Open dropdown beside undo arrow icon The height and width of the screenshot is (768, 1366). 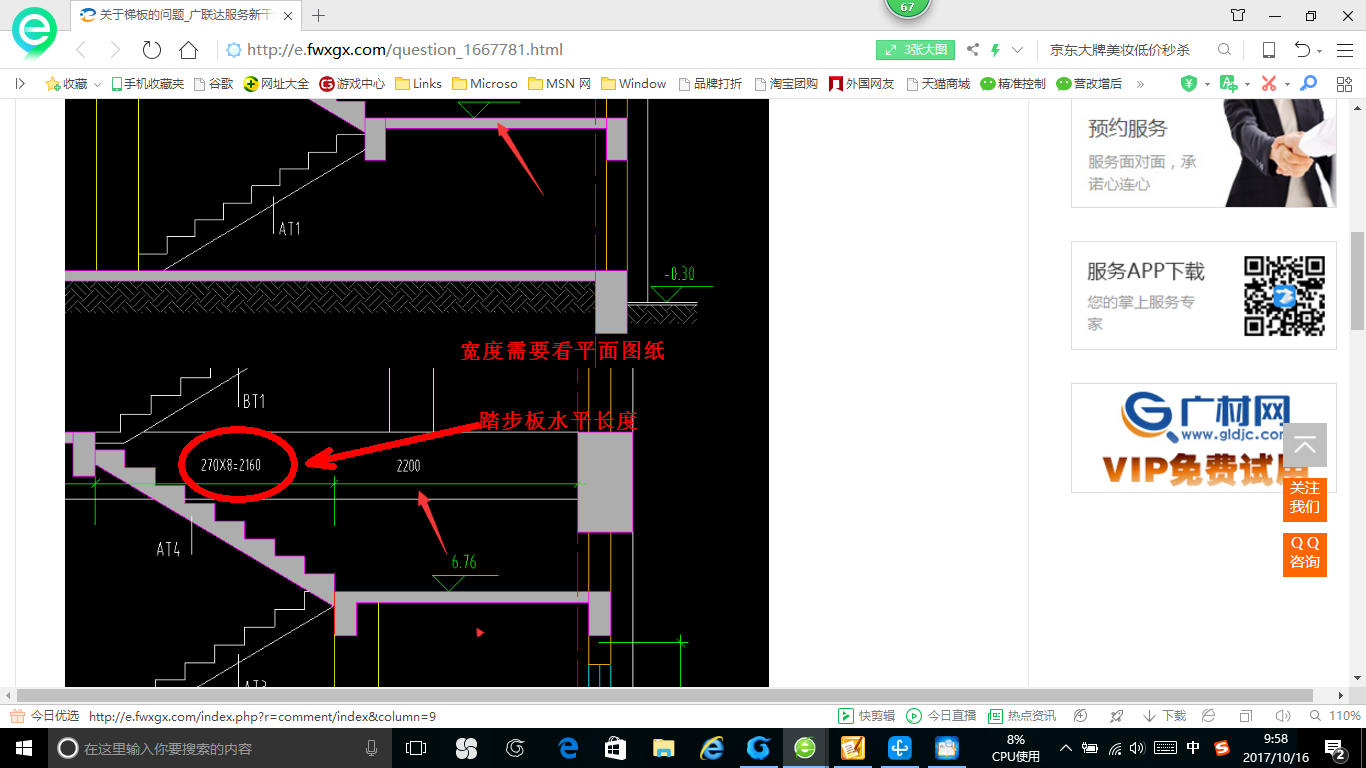[1320, 51]
